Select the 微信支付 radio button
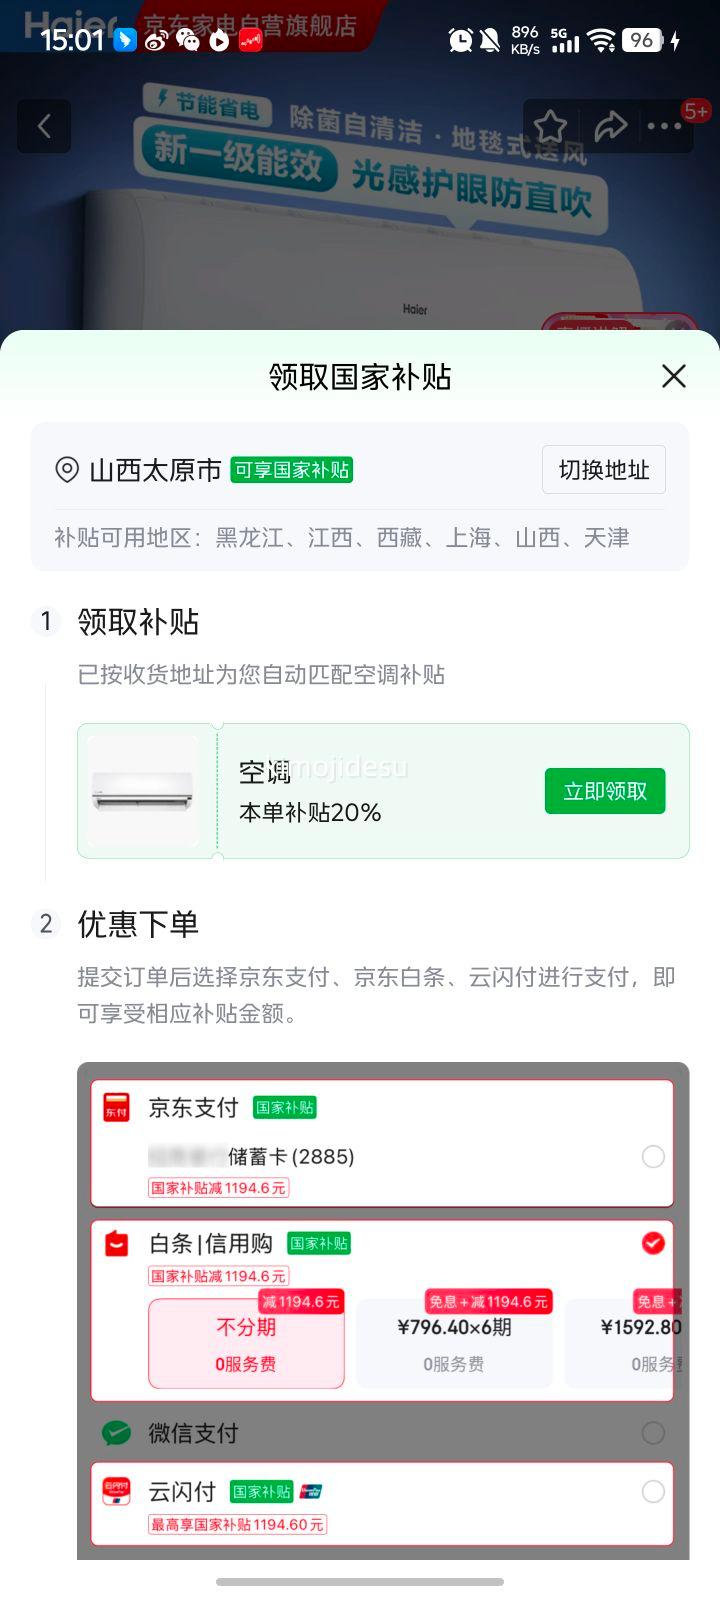This screenshot has width=720, height=1600. pyautogui.click(x=653, y=1433)
